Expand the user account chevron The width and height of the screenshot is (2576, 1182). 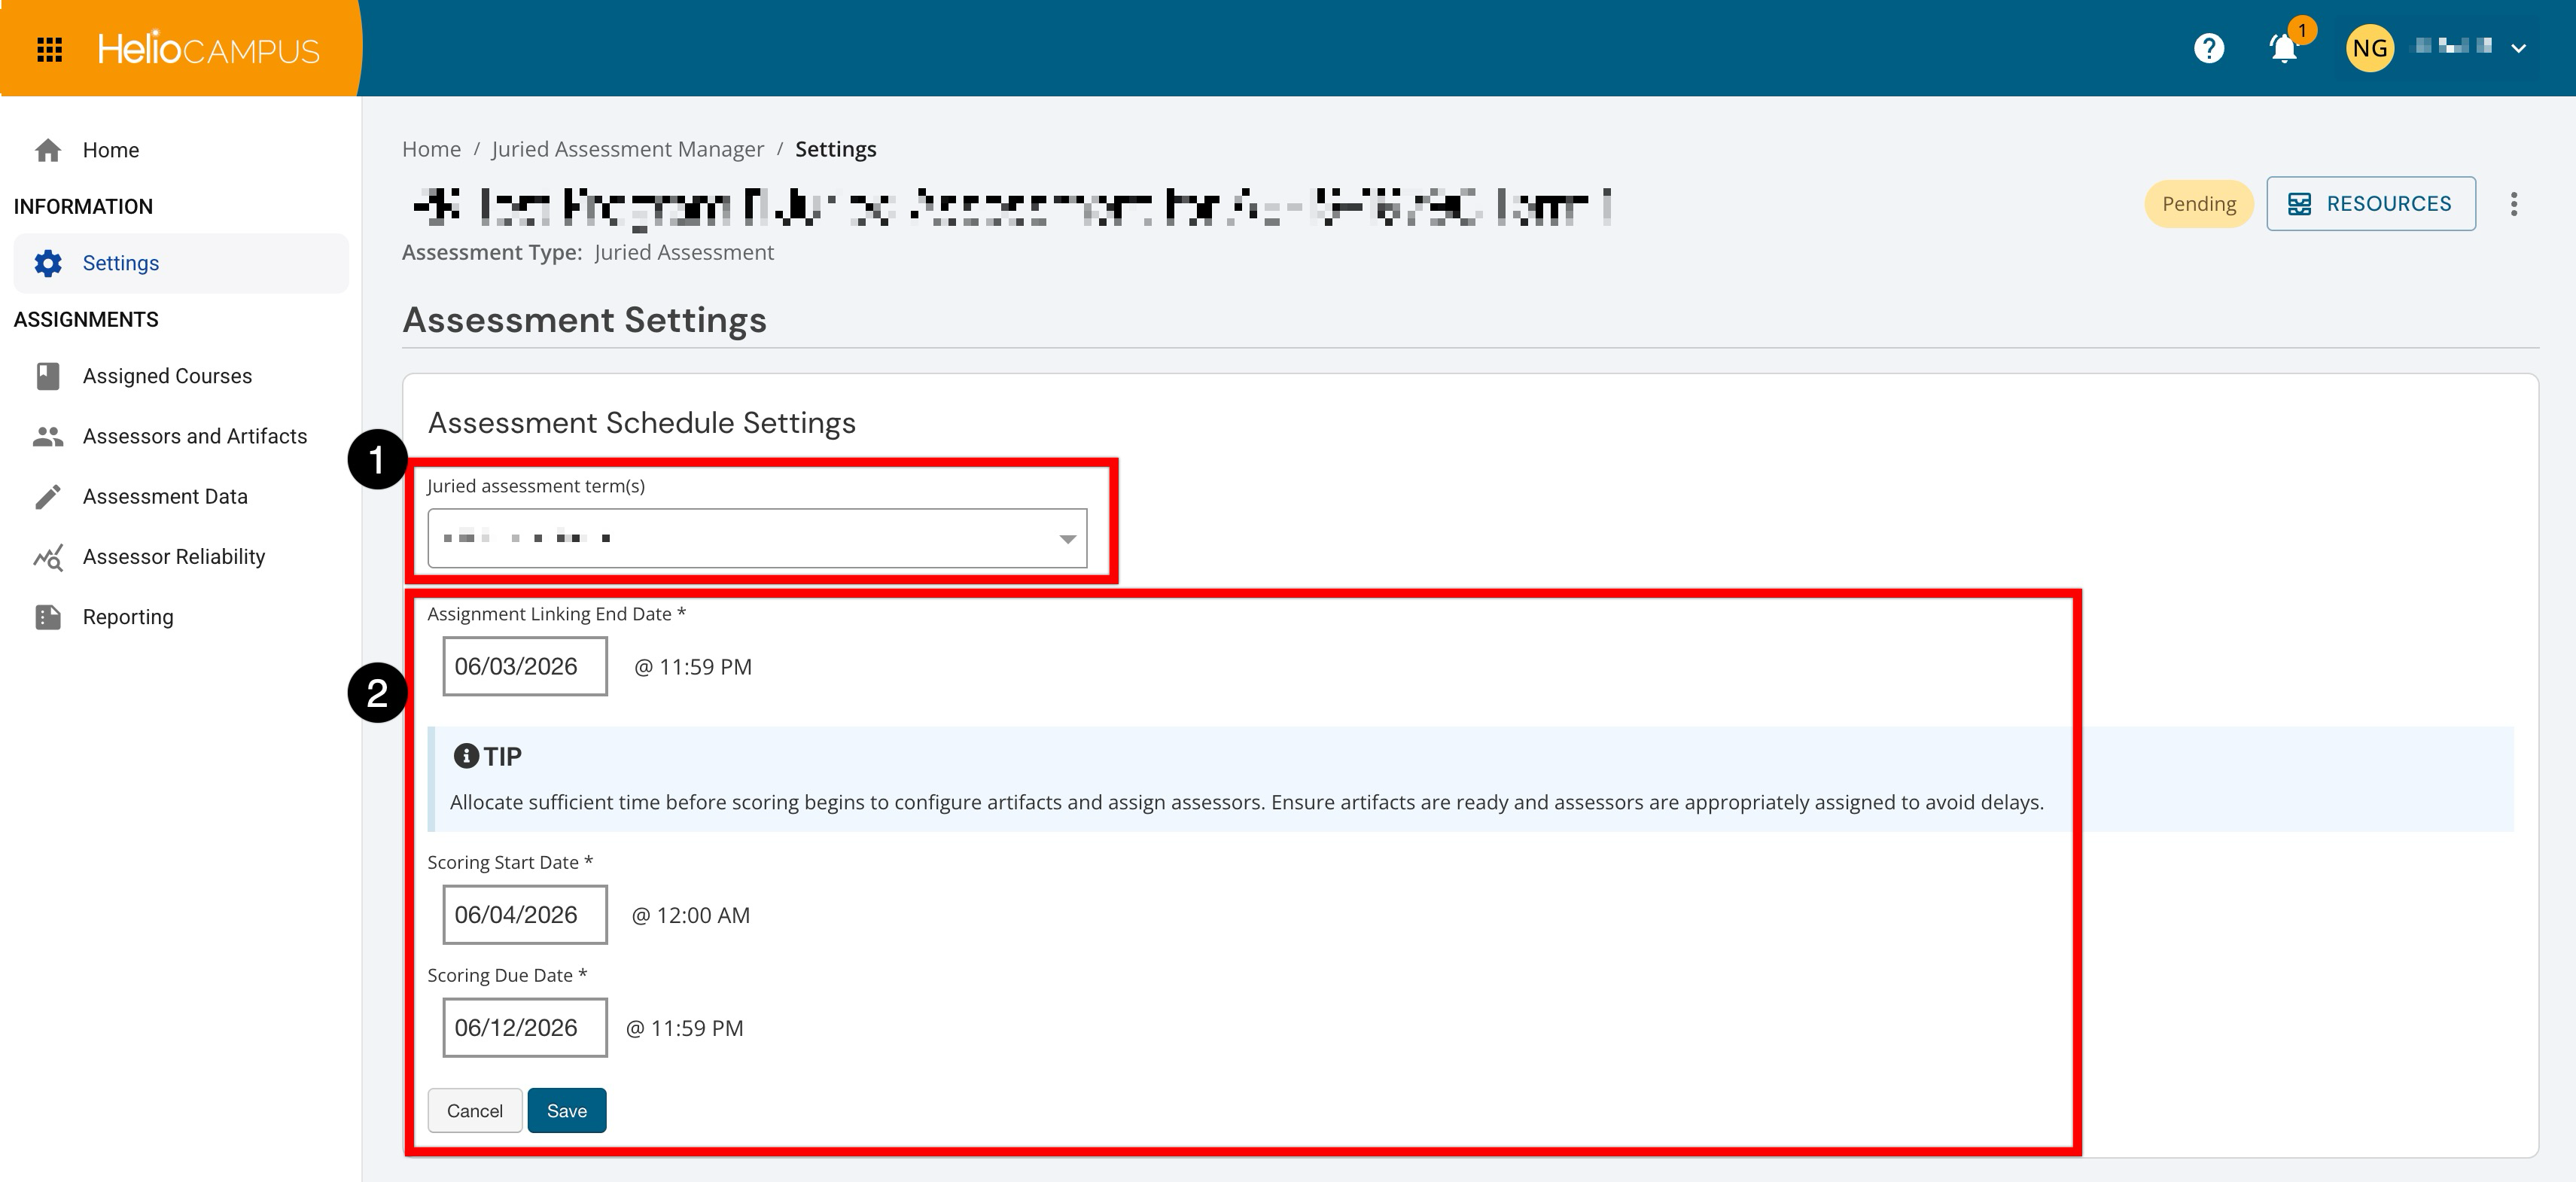2519,48
